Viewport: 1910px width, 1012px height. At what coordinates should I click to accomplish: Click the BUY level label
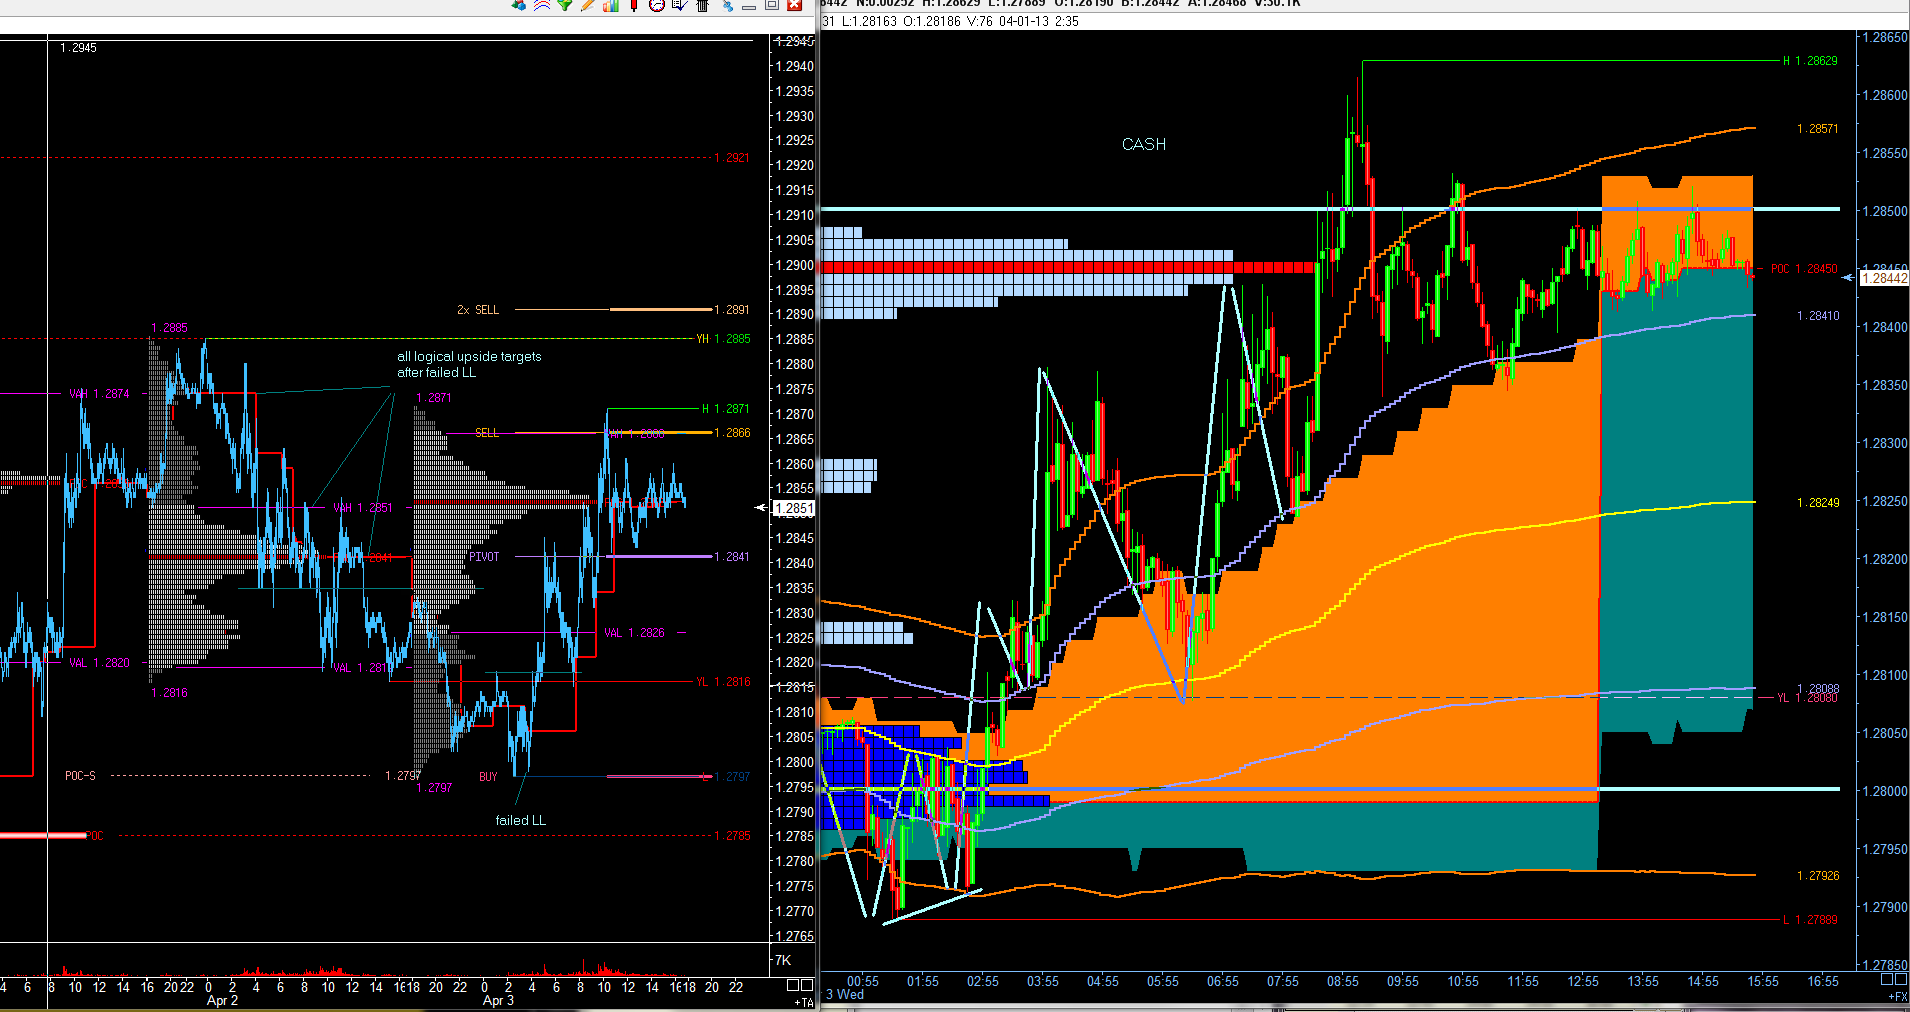pos(488,777)
